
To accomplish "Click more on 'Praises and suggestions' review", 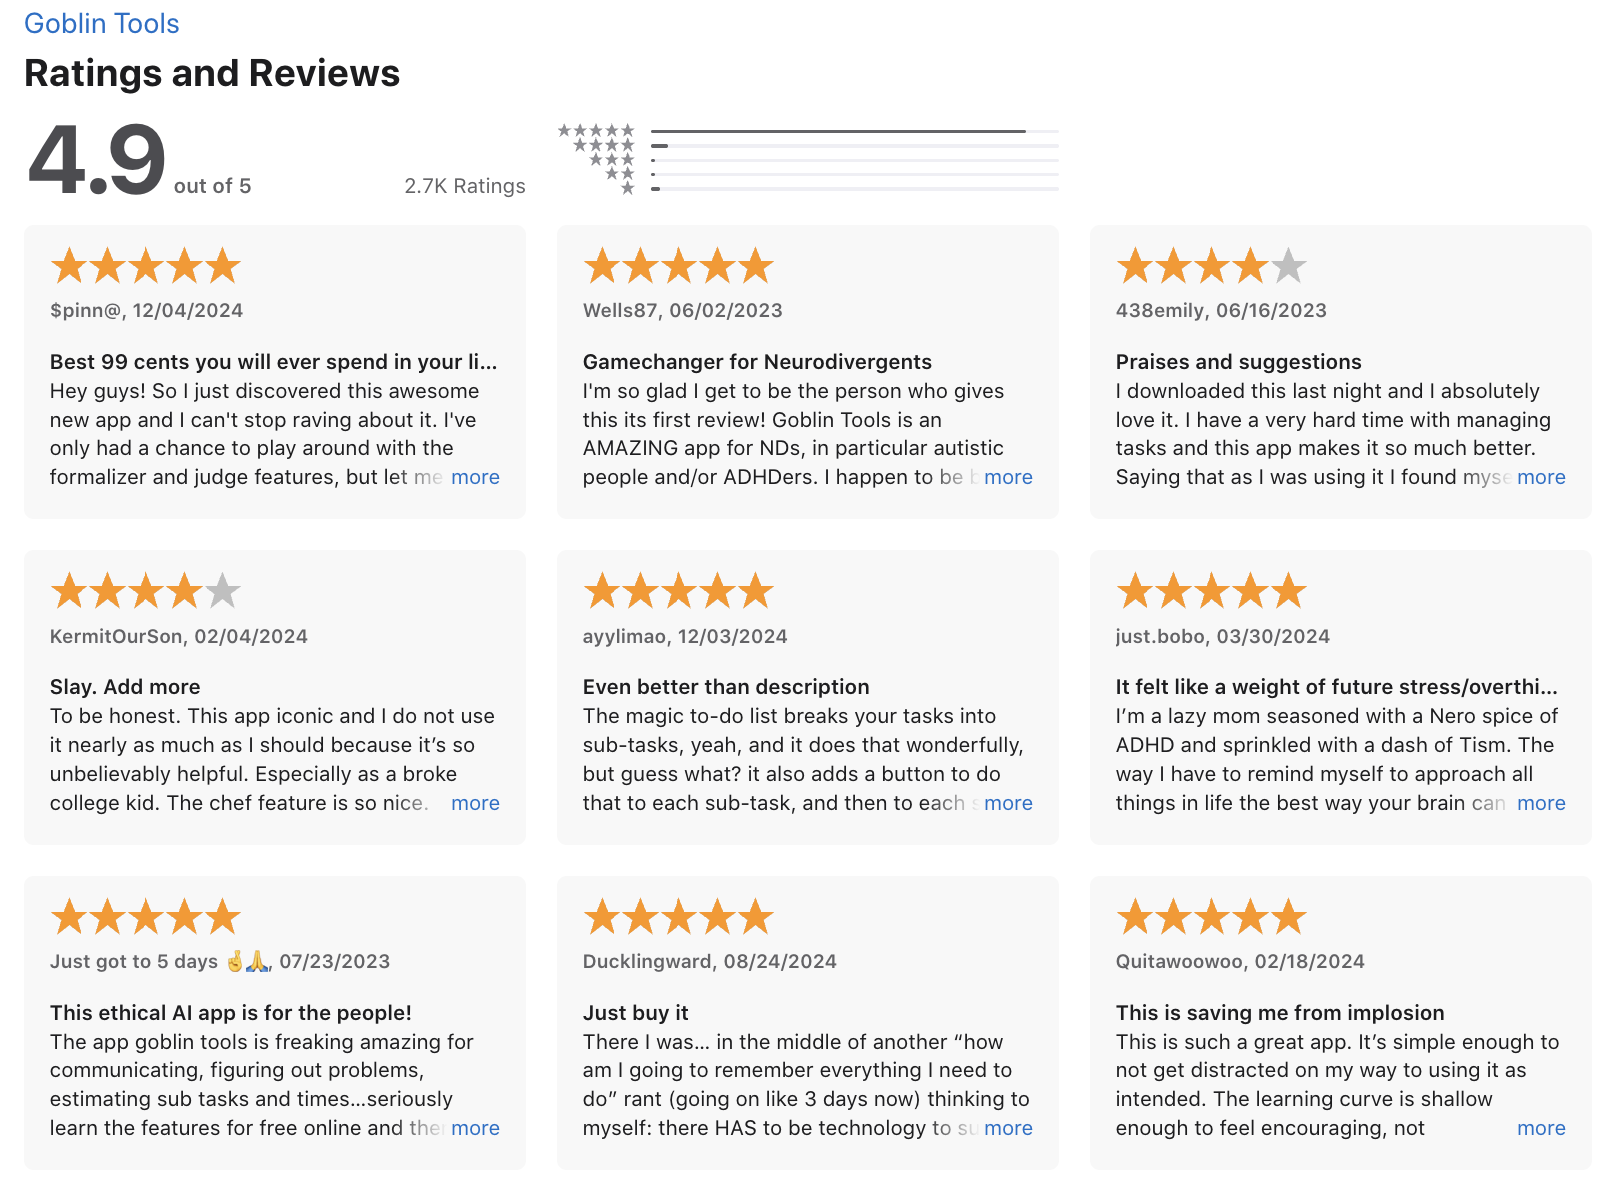I will tap(1541, 478).
